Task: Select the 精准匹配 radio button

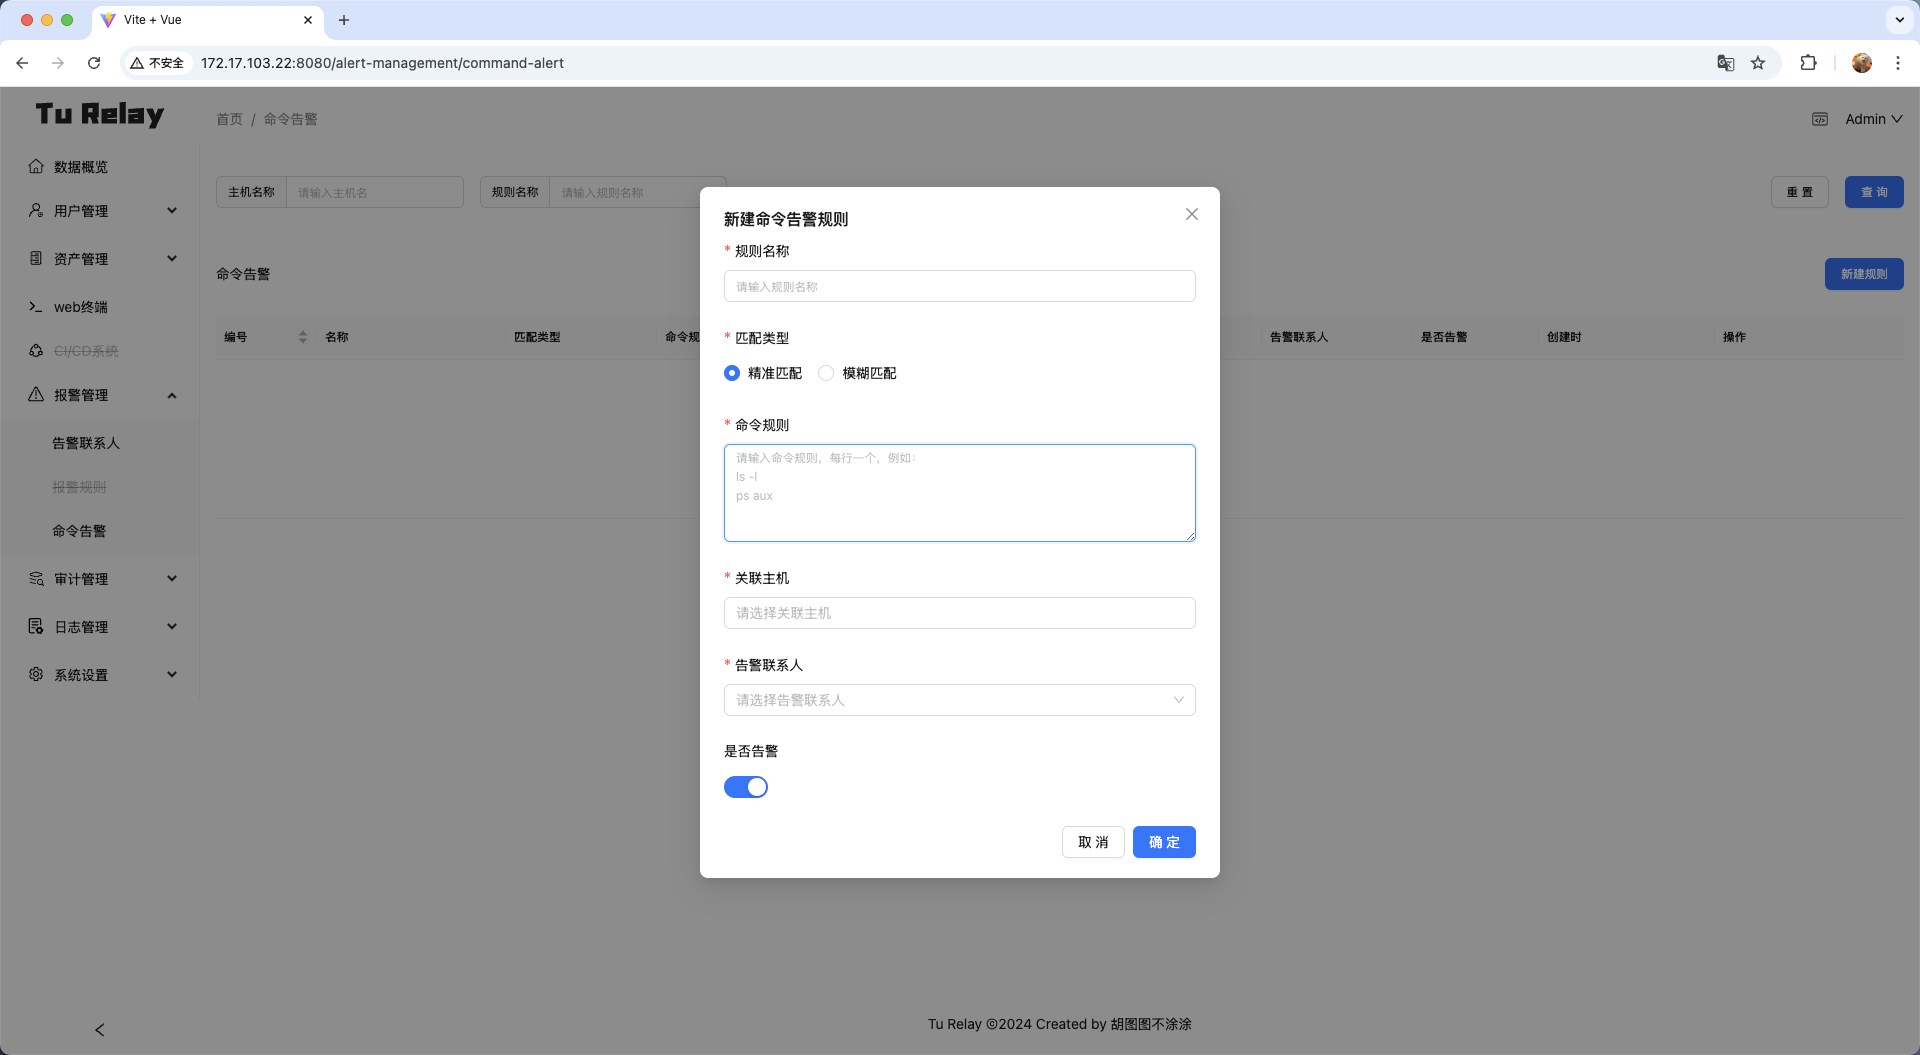Action: point(732,373)
